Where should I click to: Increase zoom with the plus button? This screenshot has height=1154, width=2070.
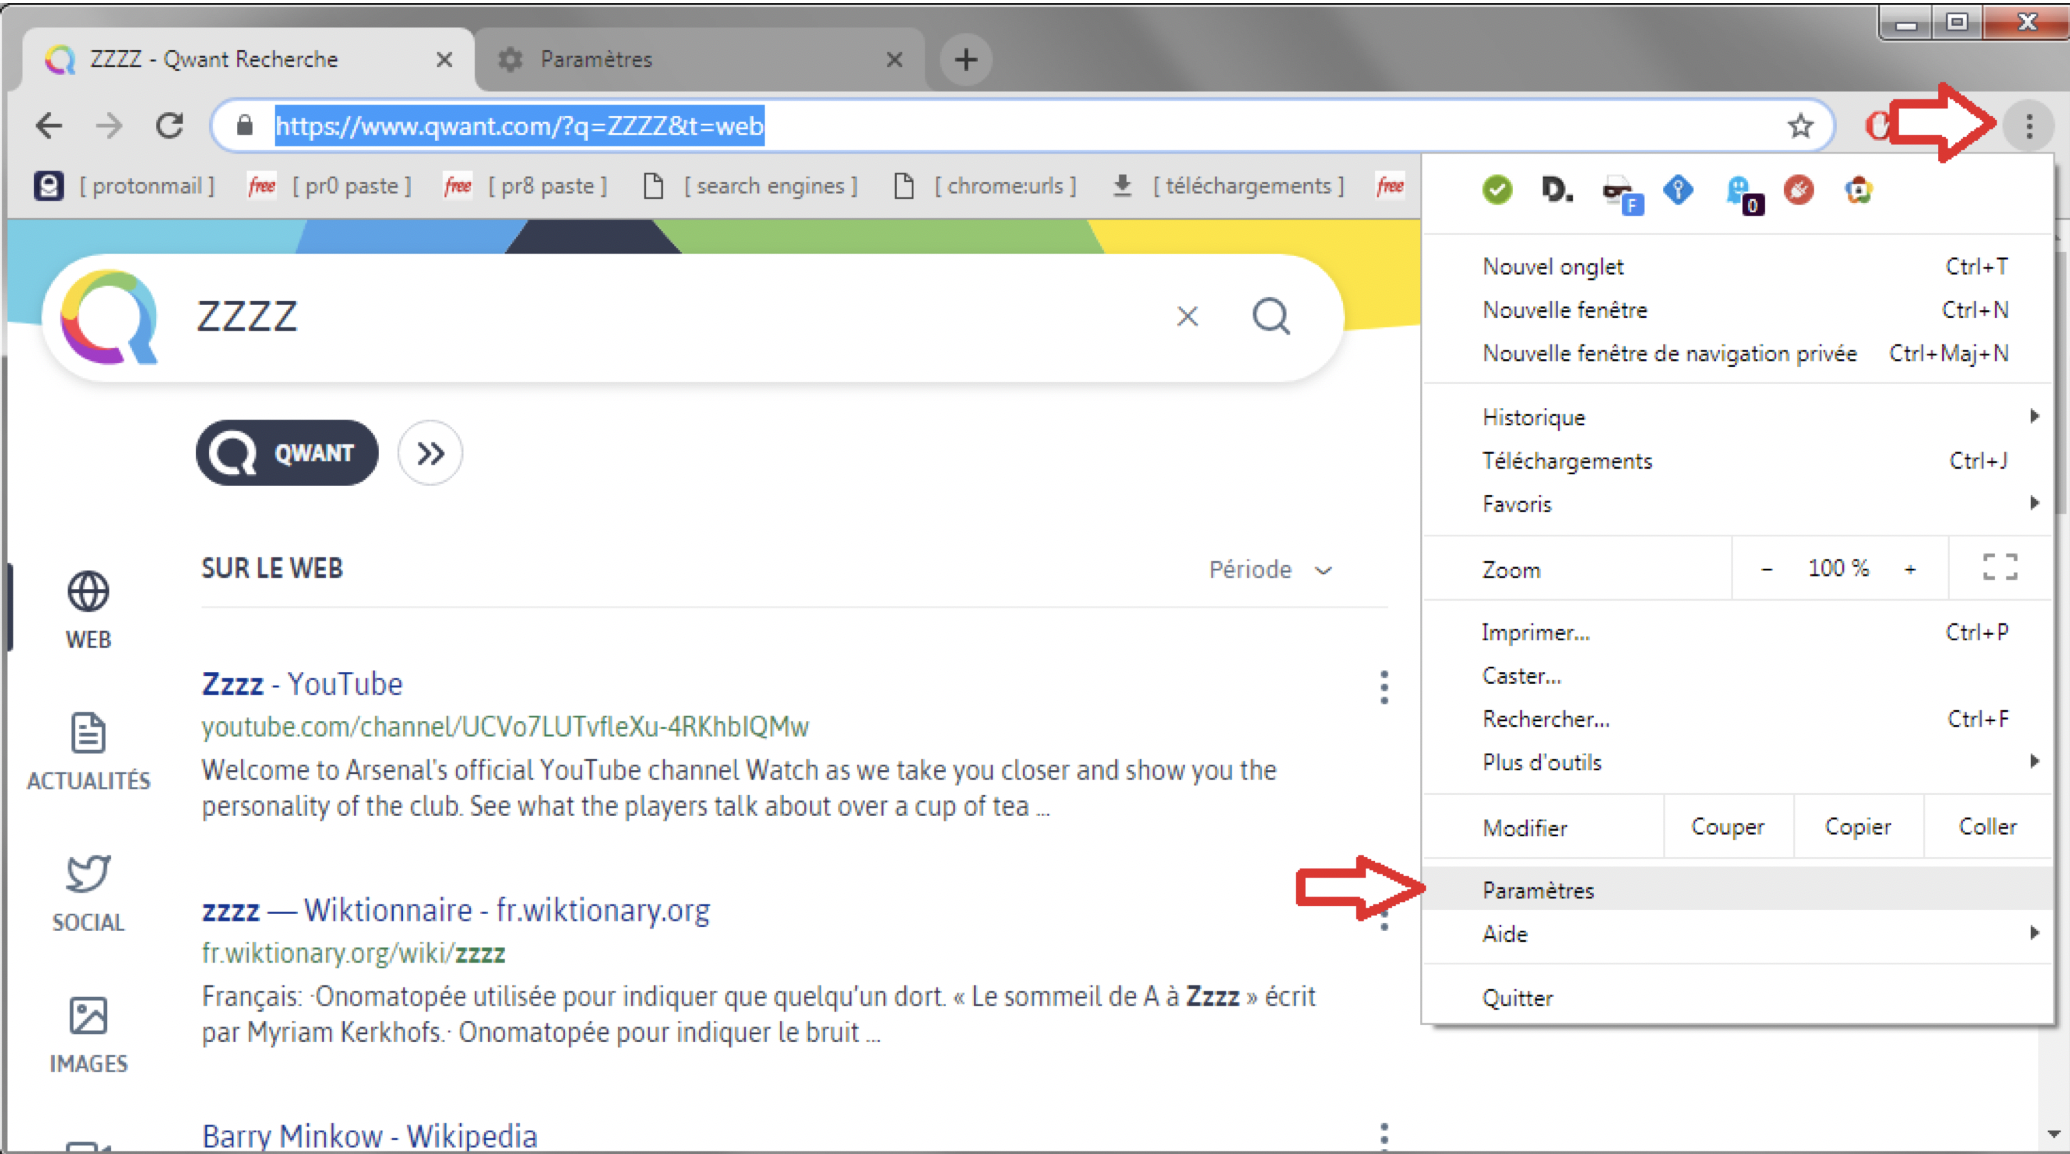click(x=1910, y=569)
